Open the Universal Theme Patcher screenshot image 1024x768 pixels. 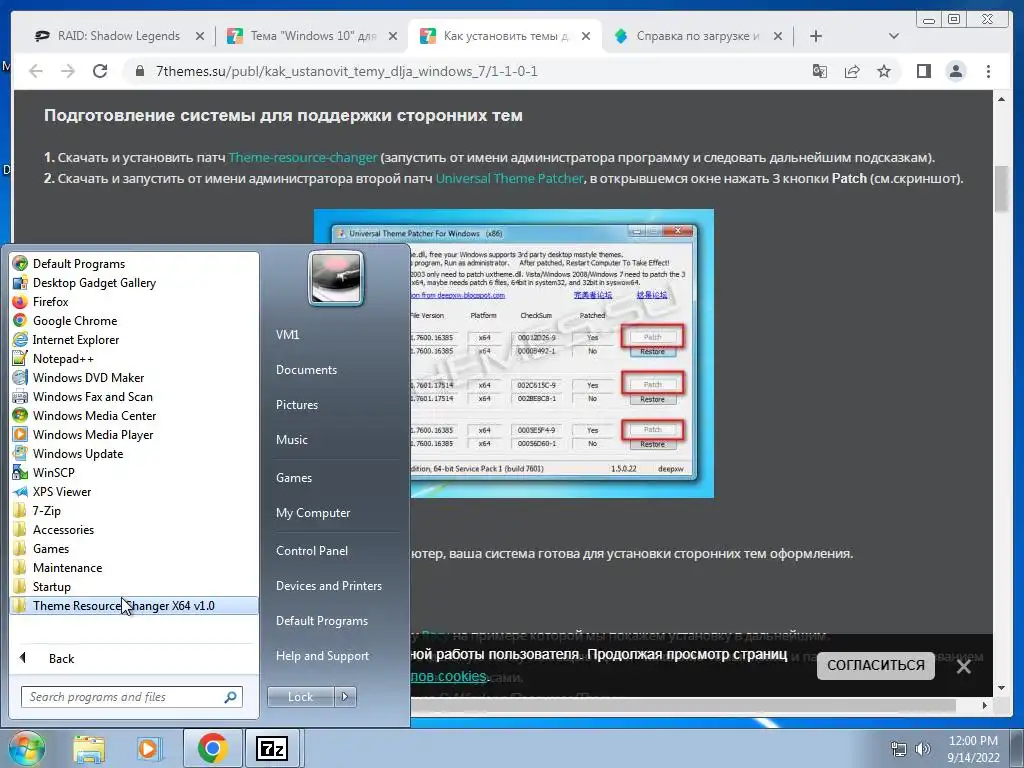(x=513, y=353)
